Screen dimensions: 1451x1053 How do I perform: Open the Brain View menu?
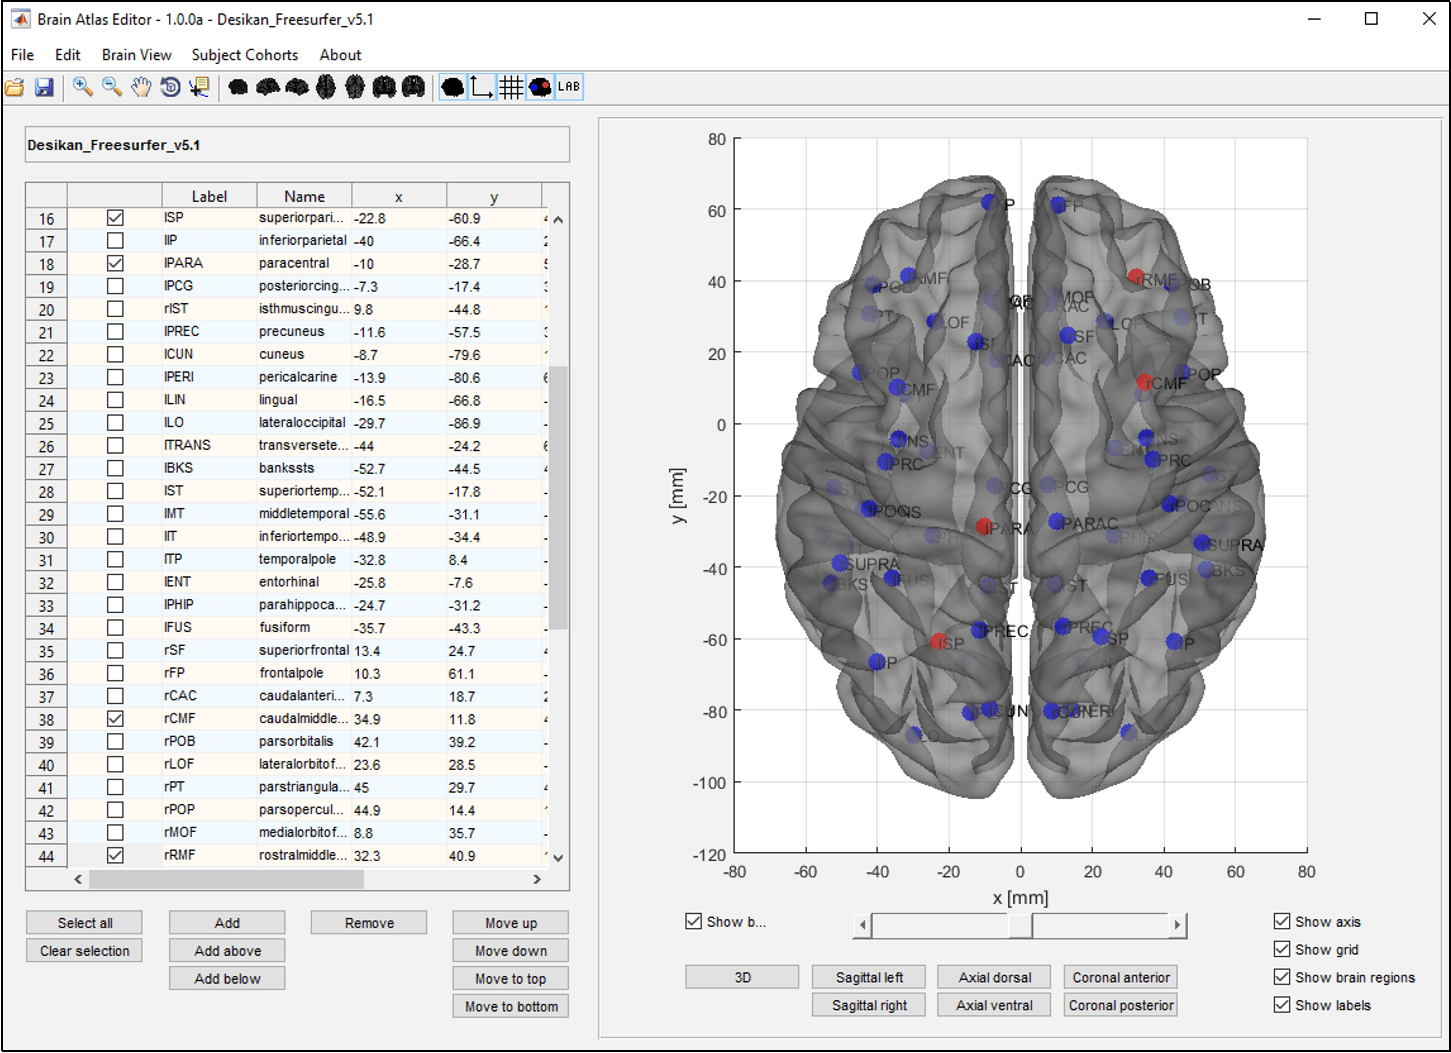(x=136, y=55)
